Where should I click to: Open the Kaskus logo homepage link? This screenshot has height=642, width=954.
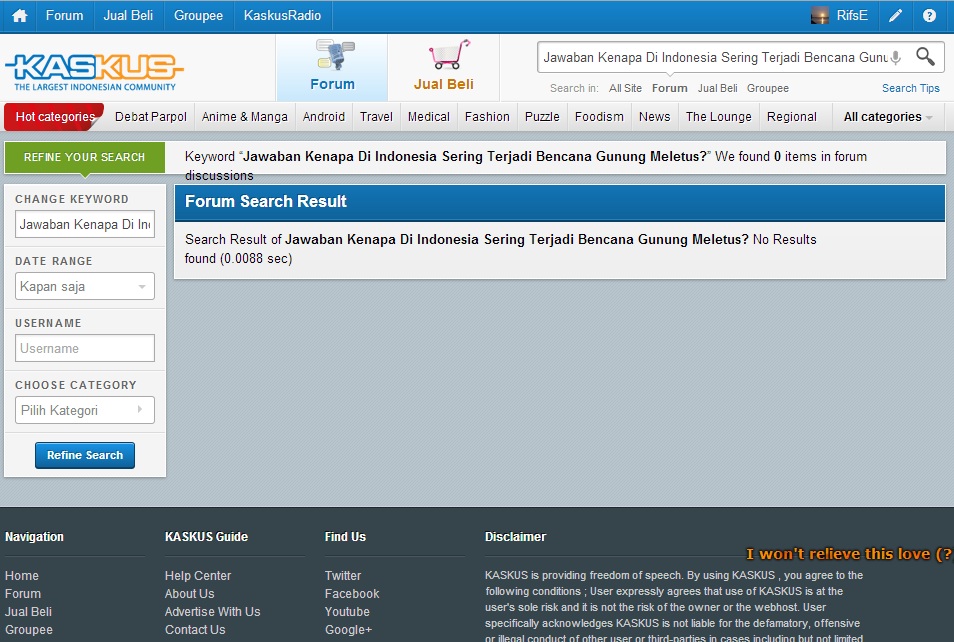(94, 72)
